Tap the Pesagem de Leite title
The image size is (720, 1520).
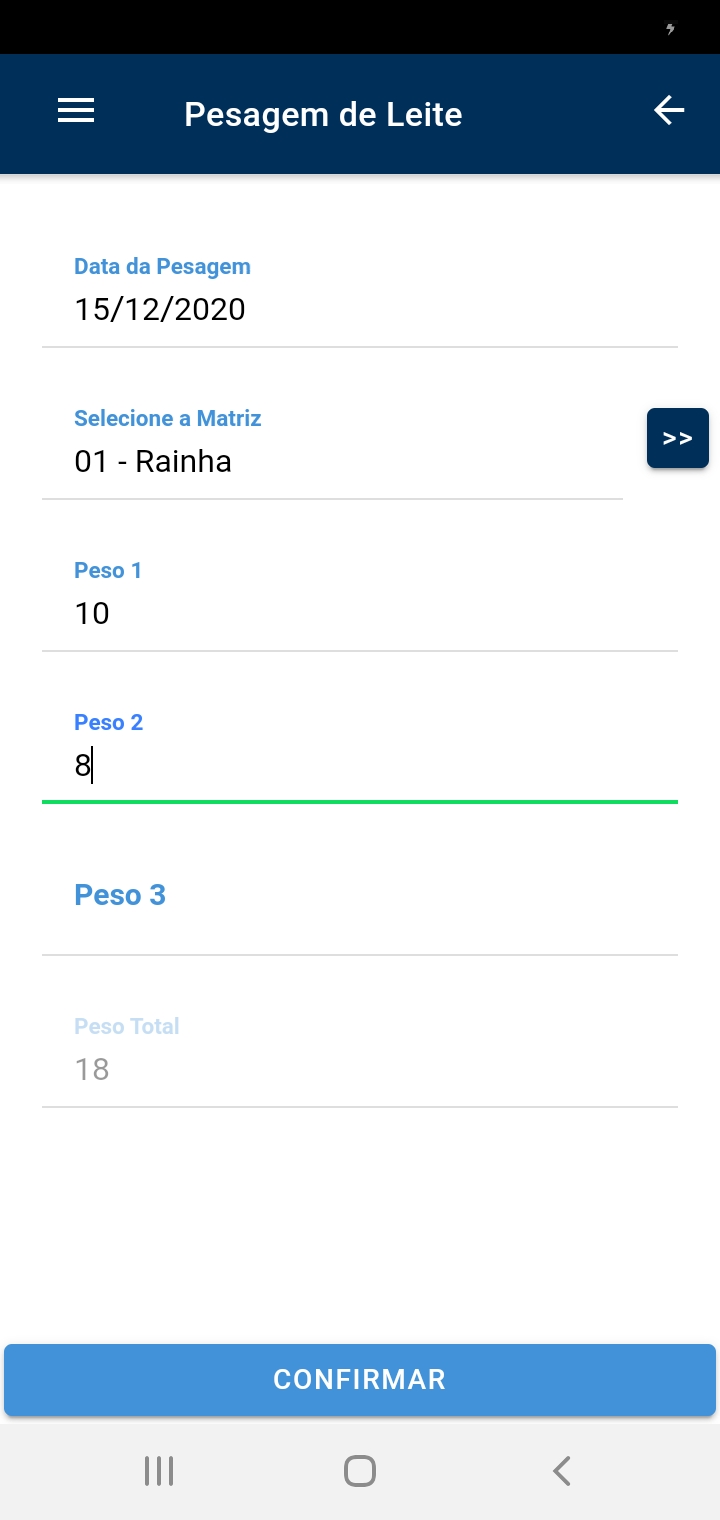tap(323, 114)
